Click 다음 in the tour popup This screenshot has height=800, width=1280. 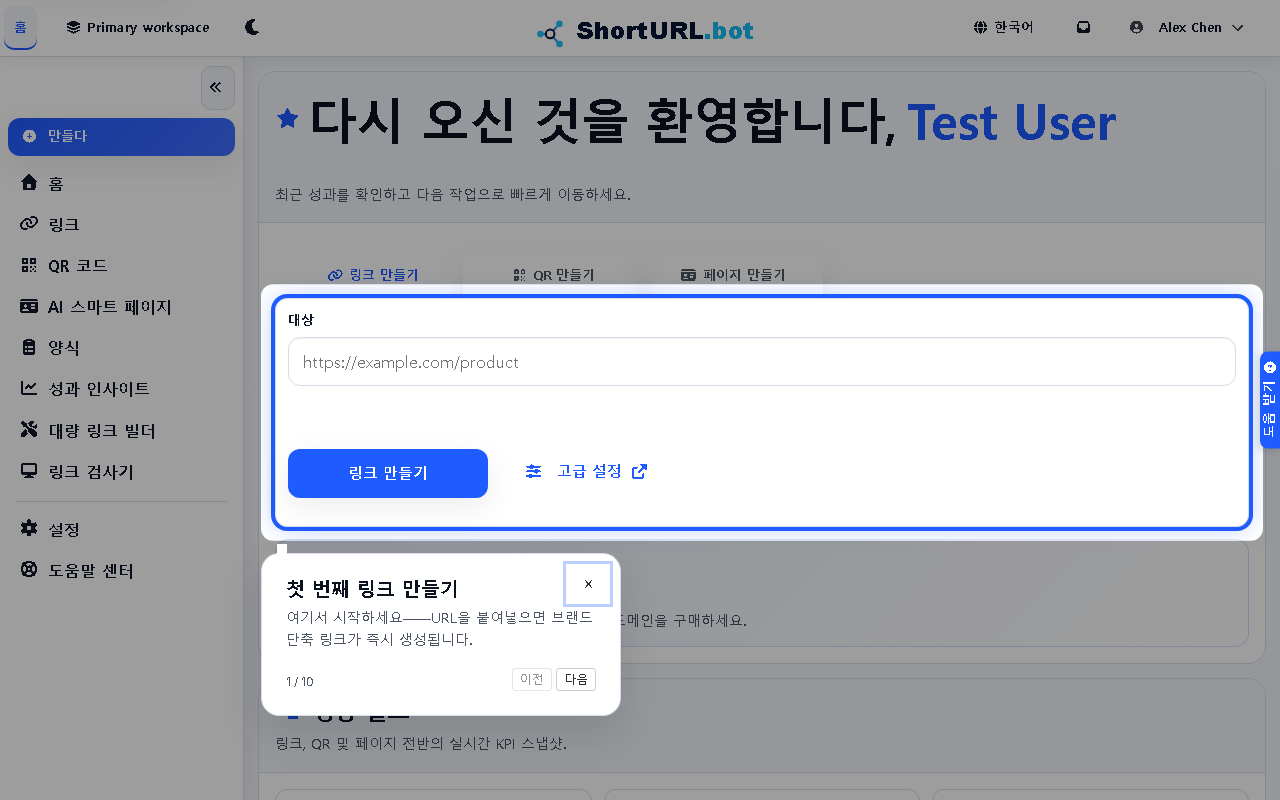(x=576, y=680)
